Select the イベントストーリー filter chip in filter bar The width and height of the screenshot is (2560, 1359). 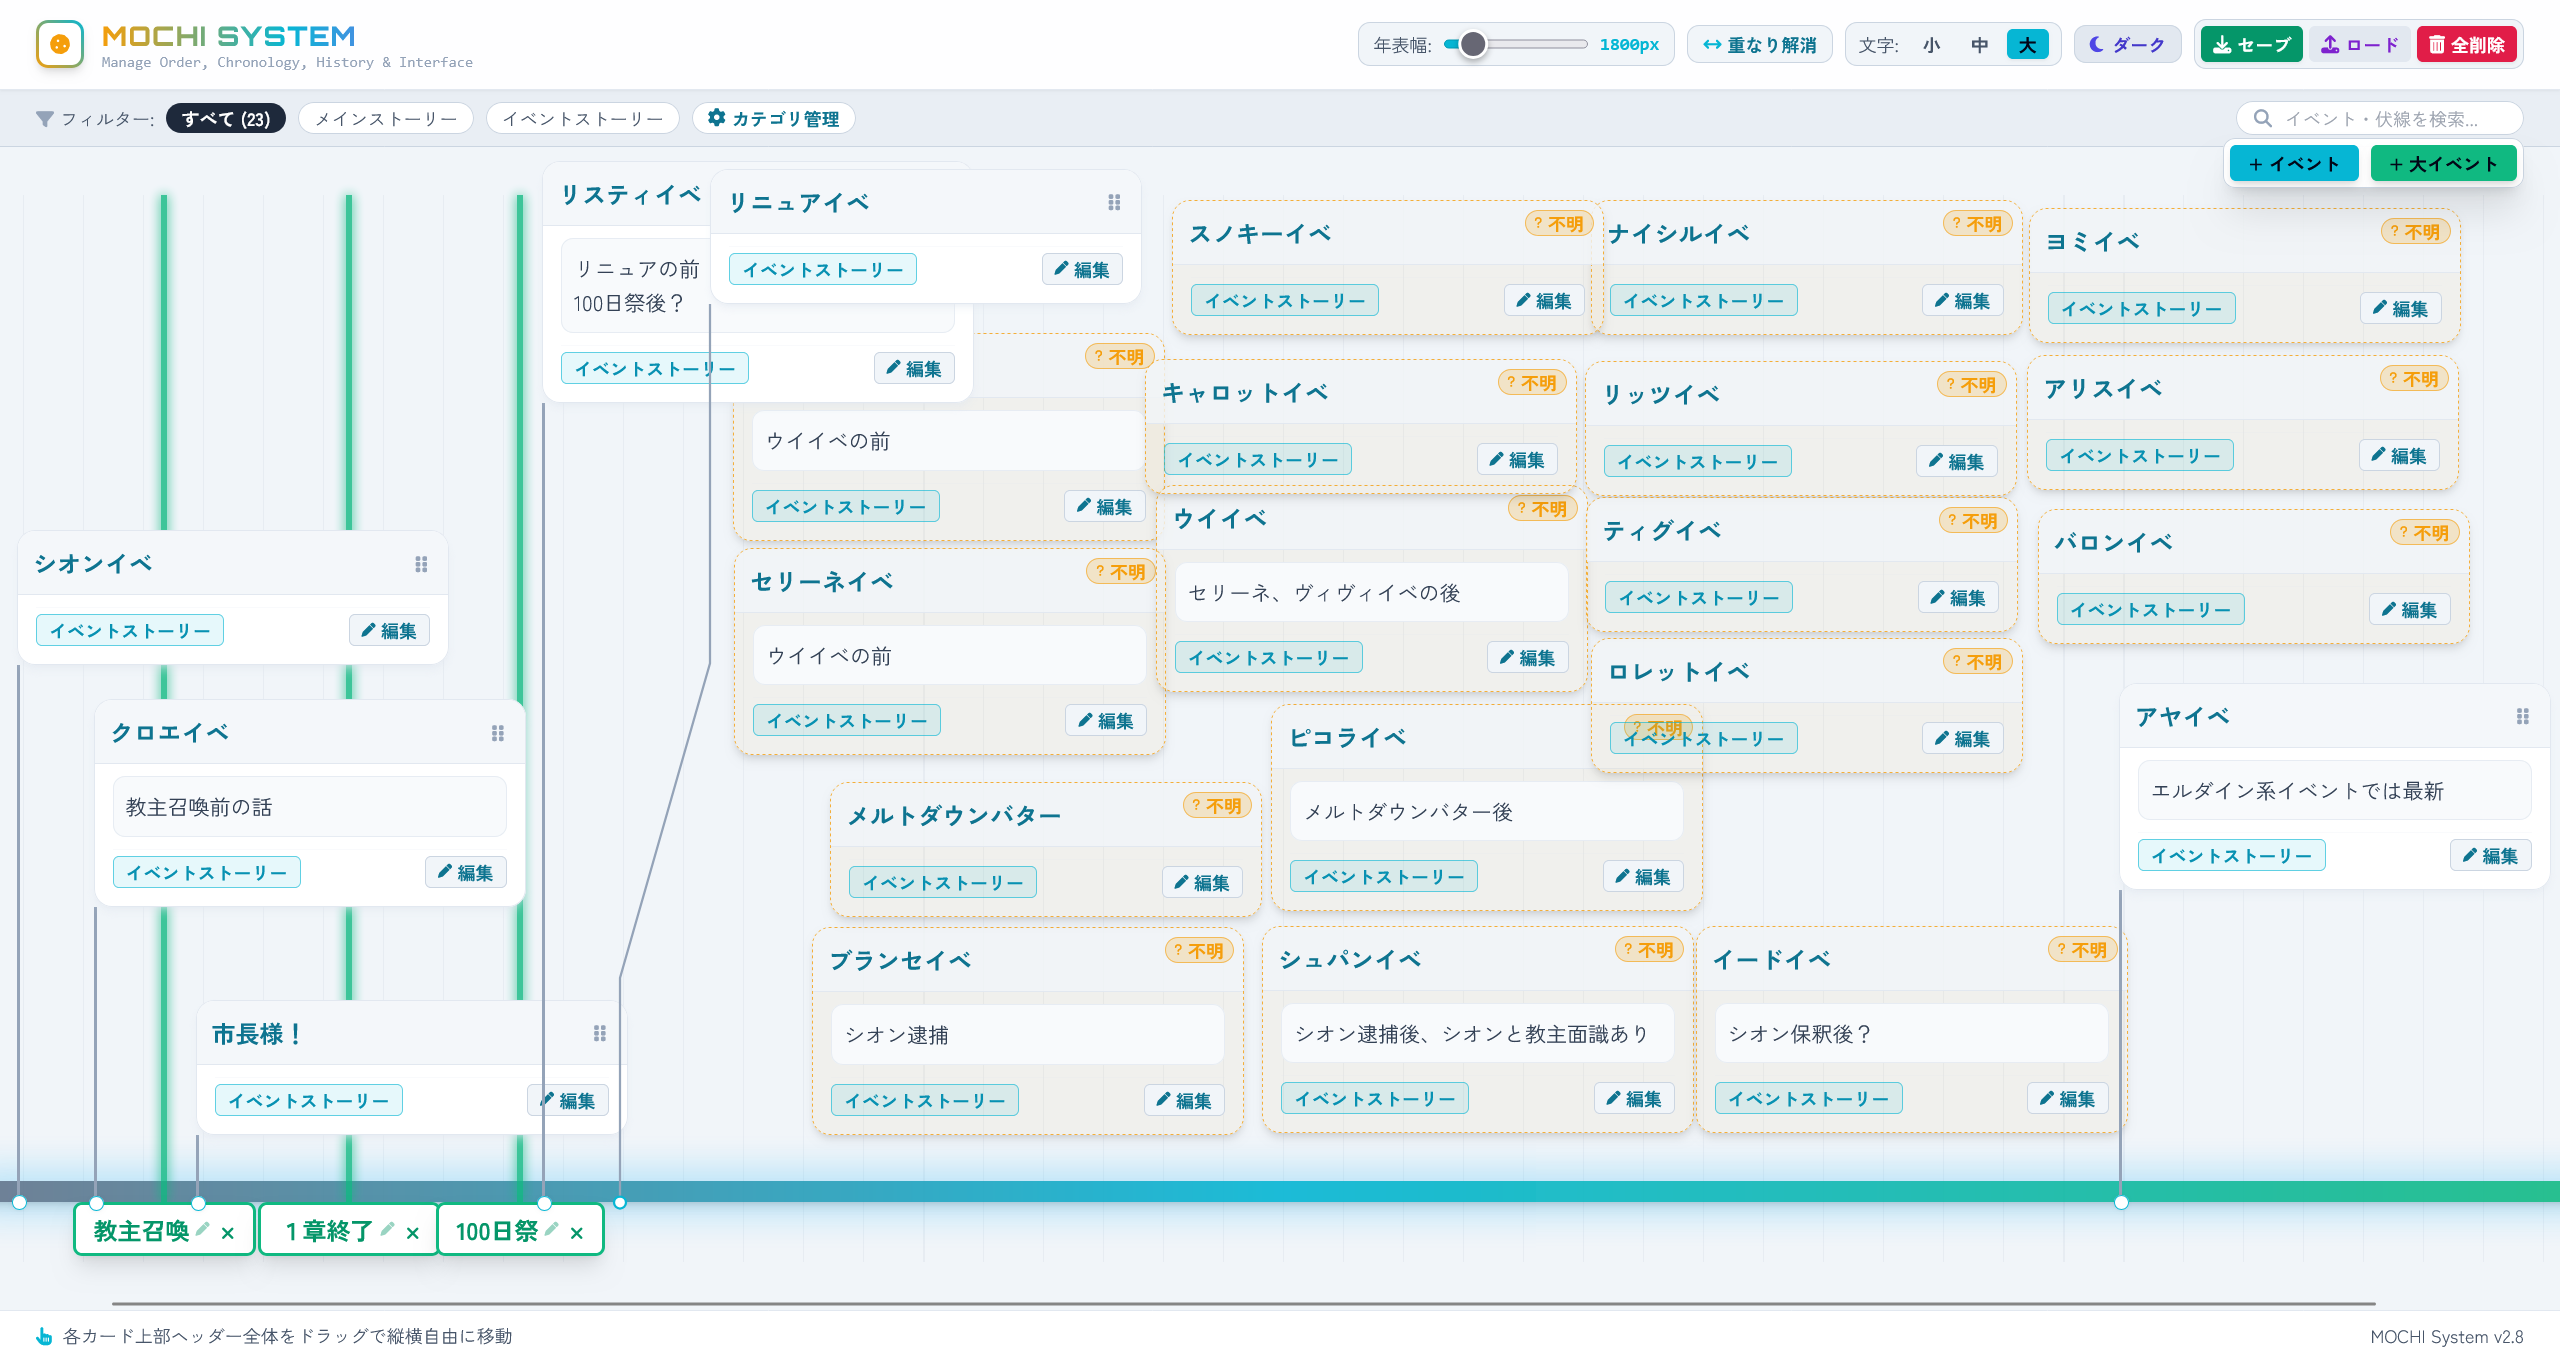pyautogui.click(x=583, y=119)
